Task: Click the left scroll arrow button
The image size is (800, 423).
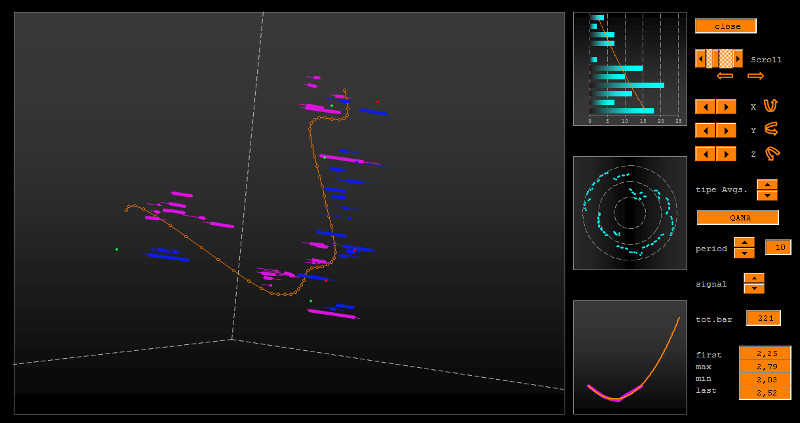Action: click(700, 59)
